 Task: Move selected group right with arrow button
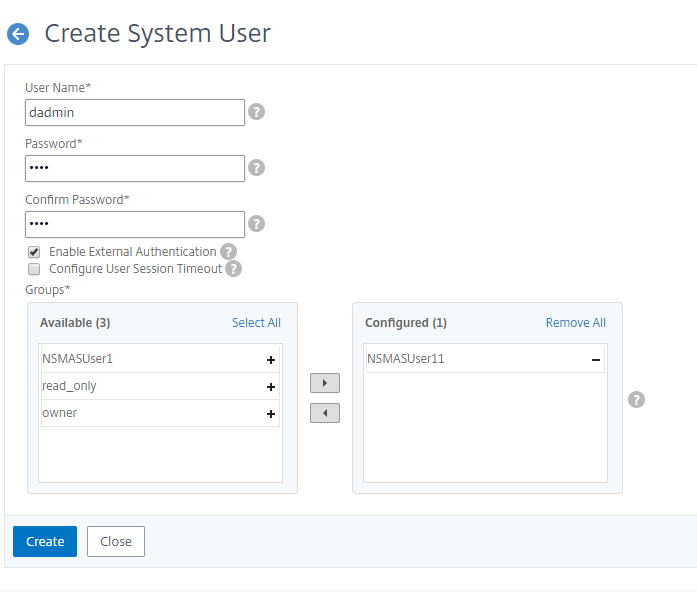[x=325, y=383]
